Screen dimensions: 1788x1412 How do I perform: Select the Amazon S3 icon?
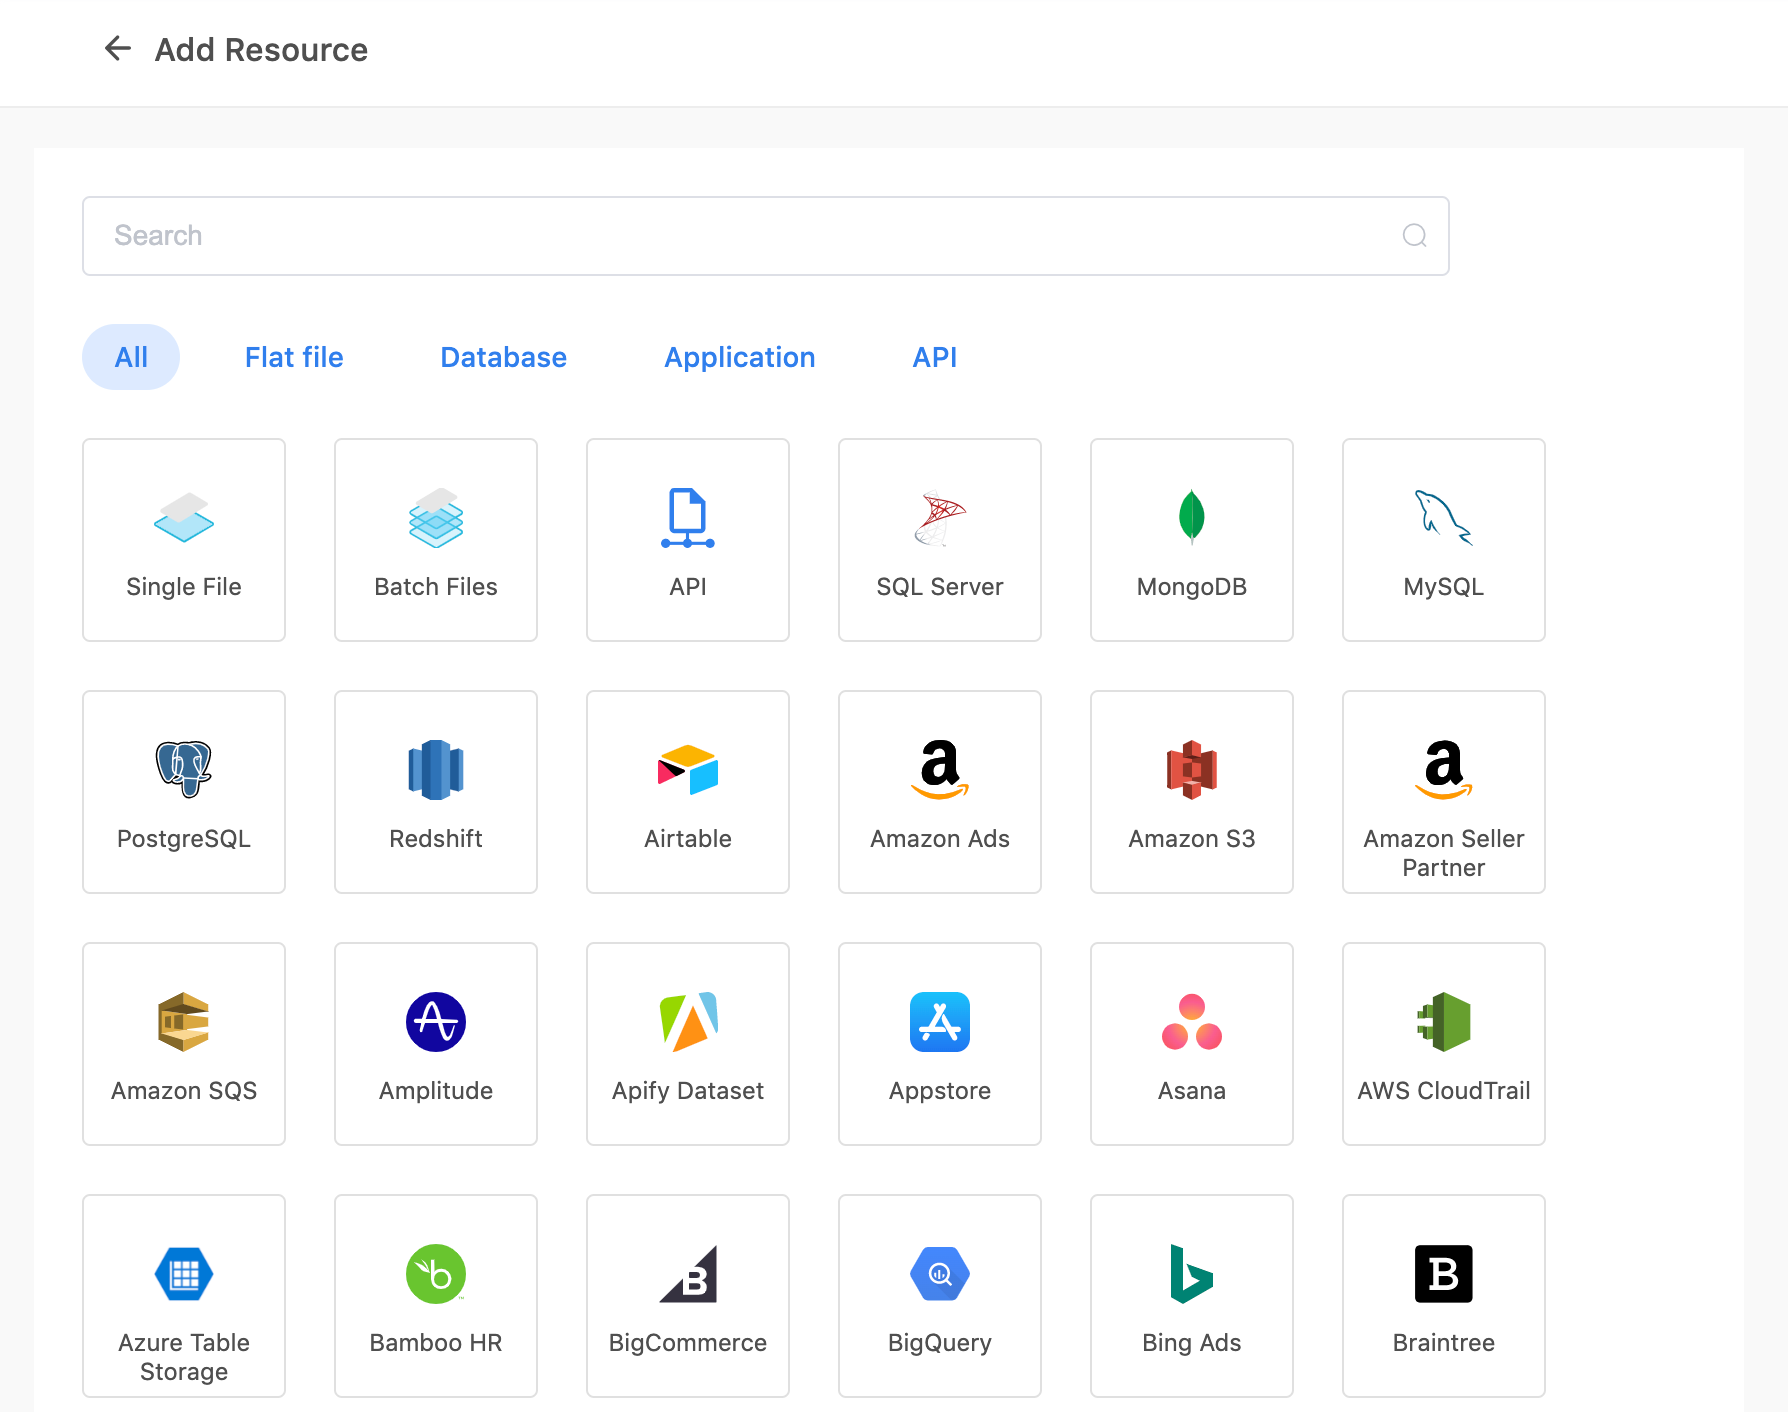click(1192, 769)
